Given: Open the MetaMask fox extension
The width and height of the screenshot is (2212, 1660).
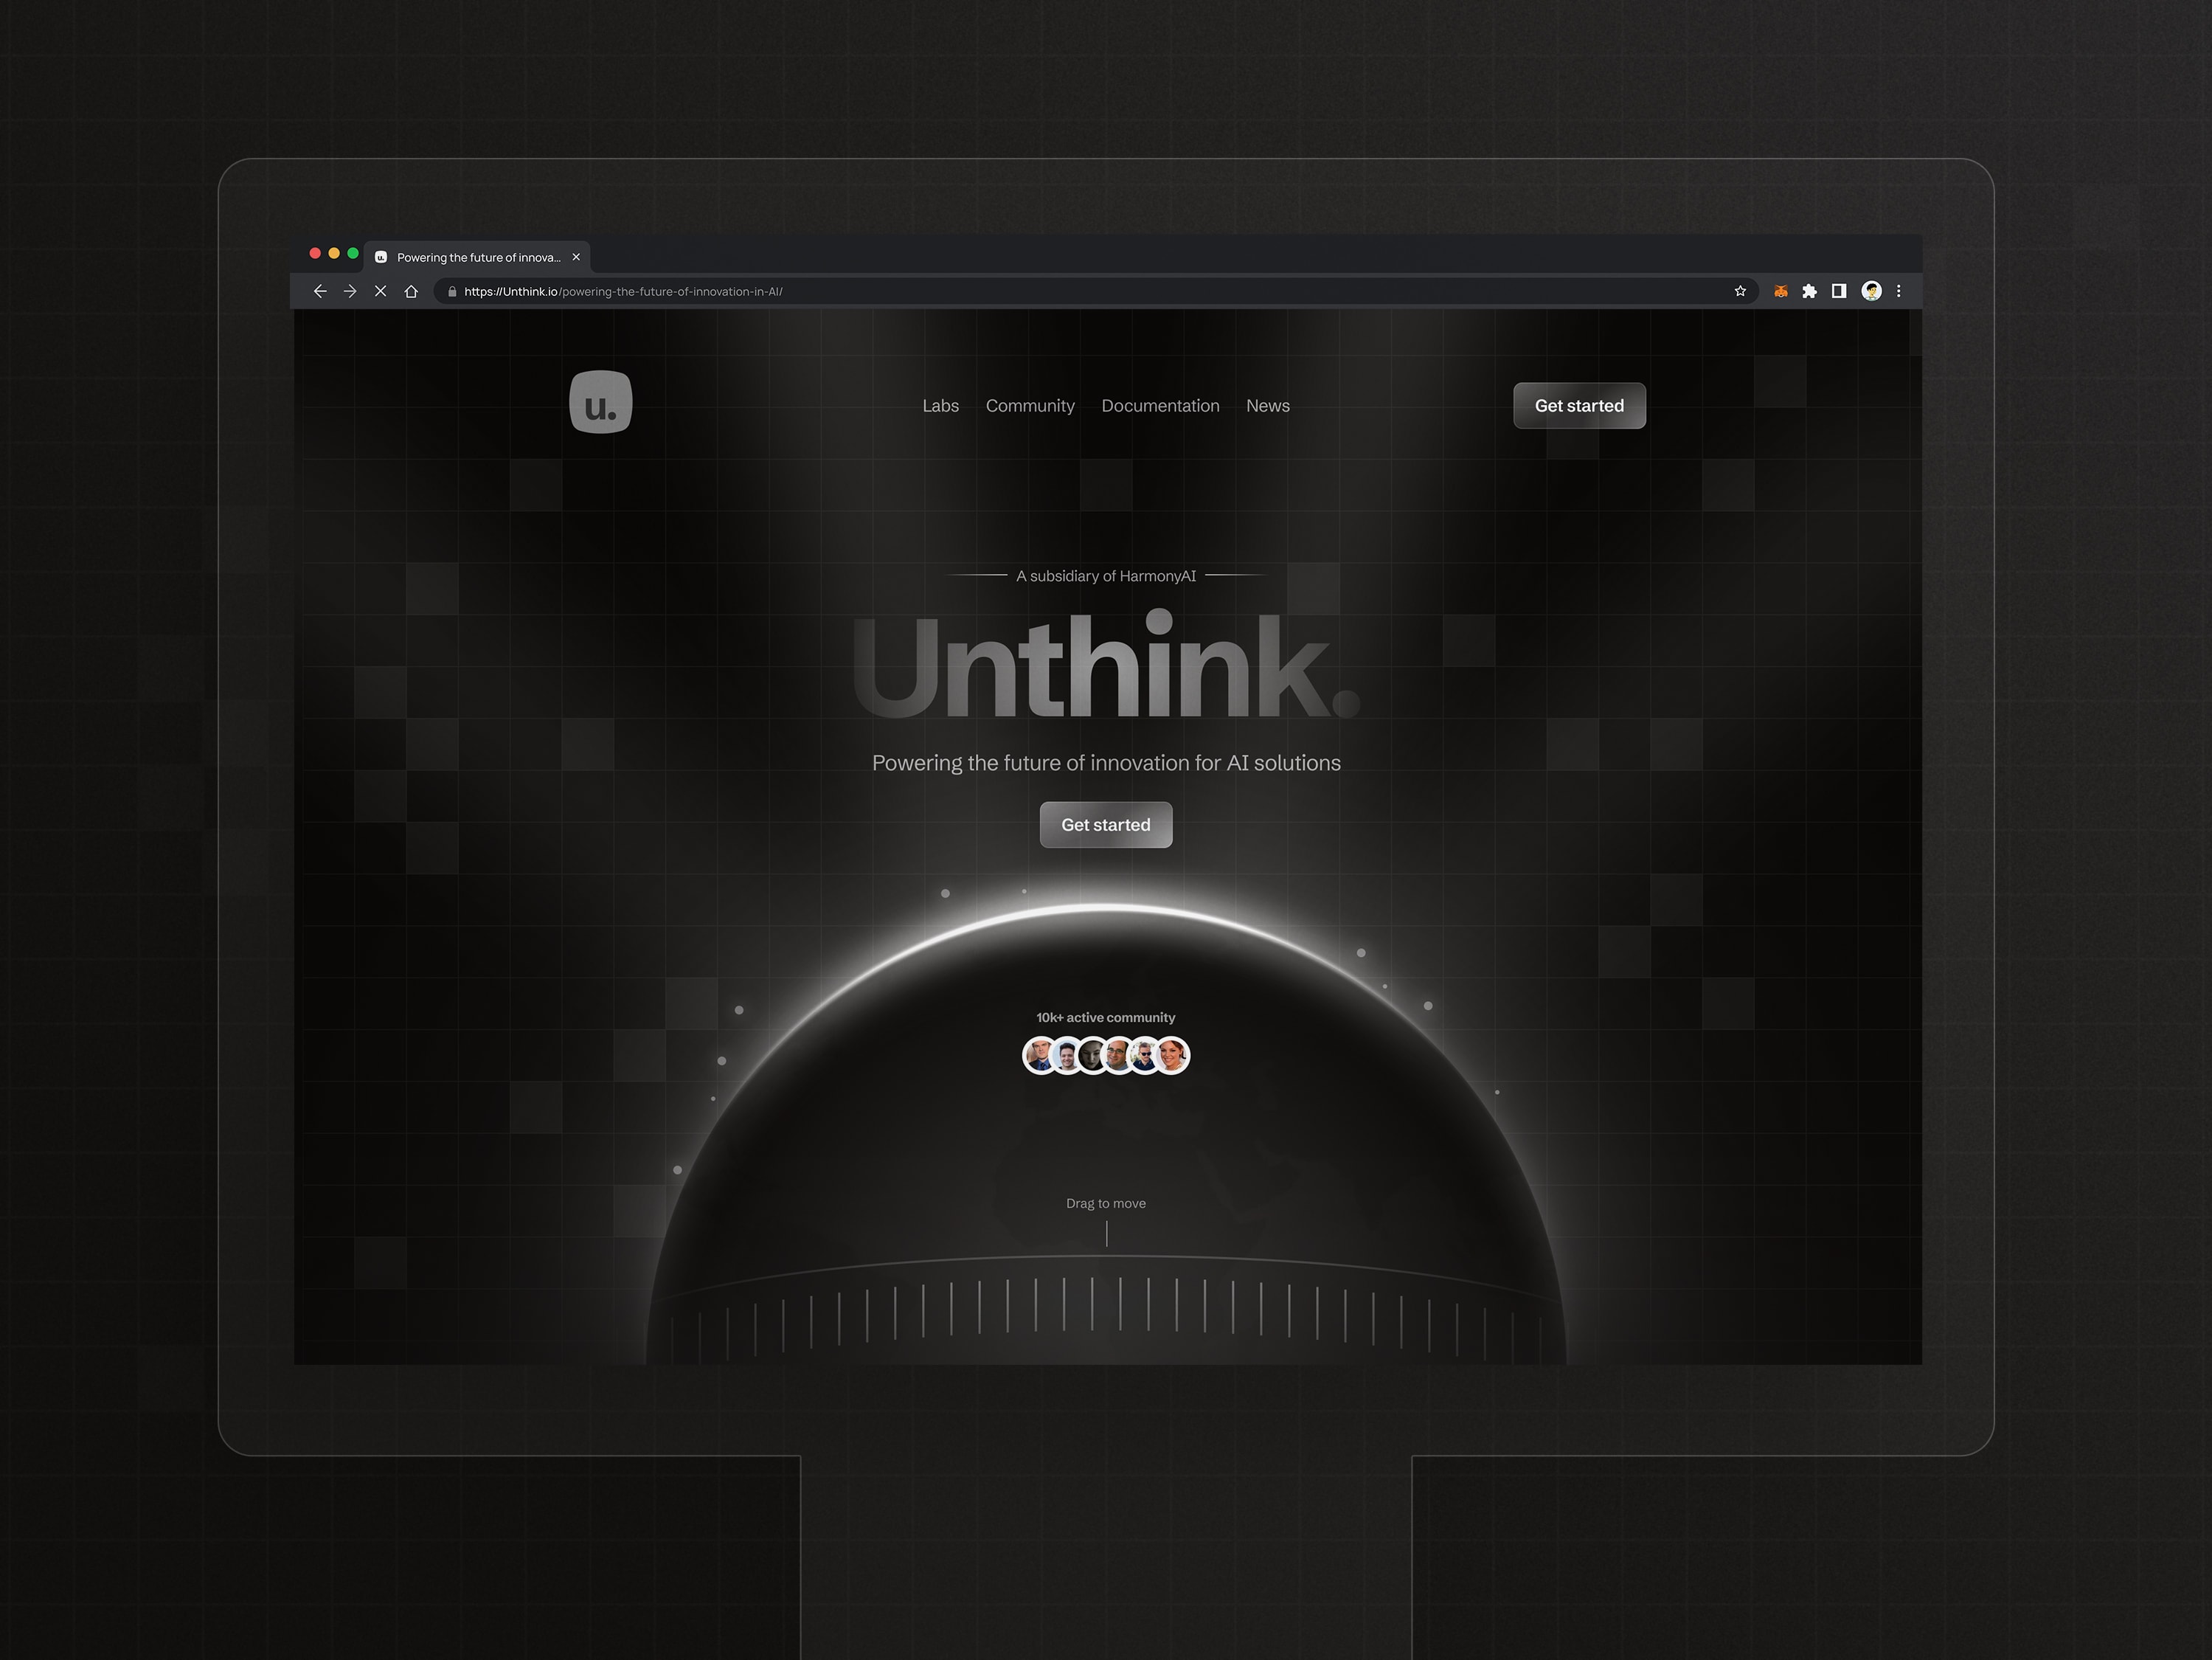Looking at the screenshot, I should point(1781,291).
